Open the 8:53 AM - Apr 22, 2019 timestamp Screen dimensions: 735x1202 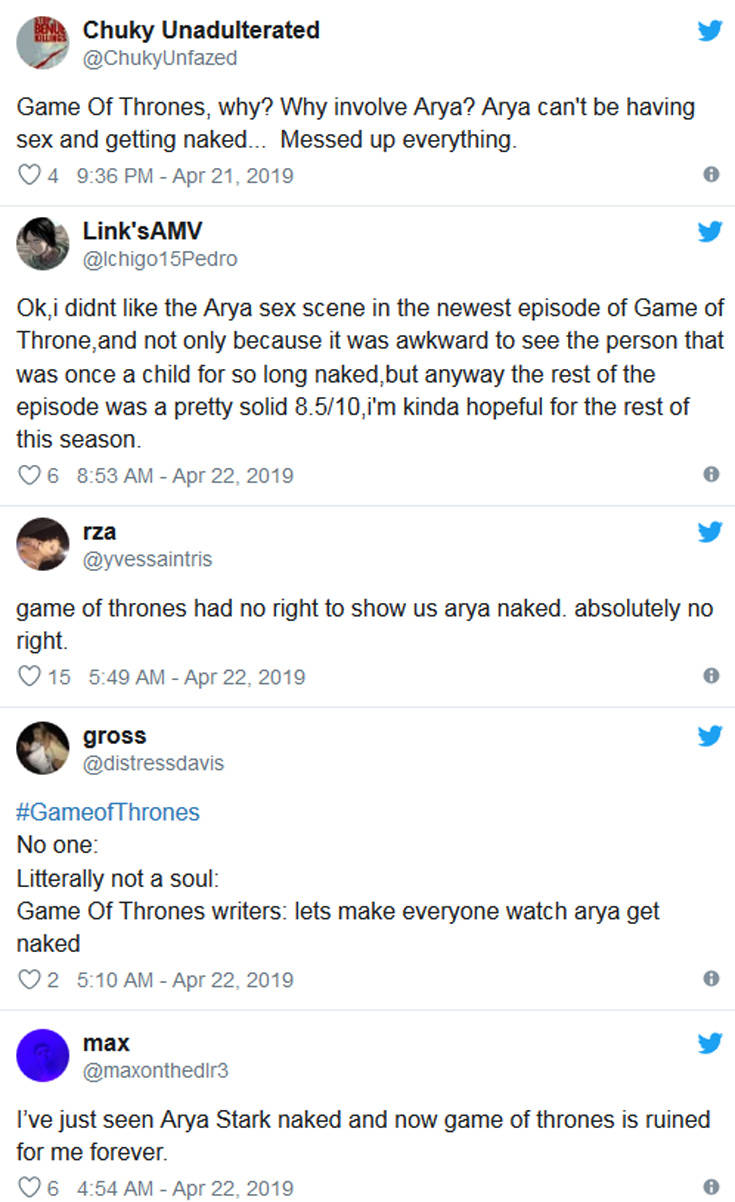[185, 476]
